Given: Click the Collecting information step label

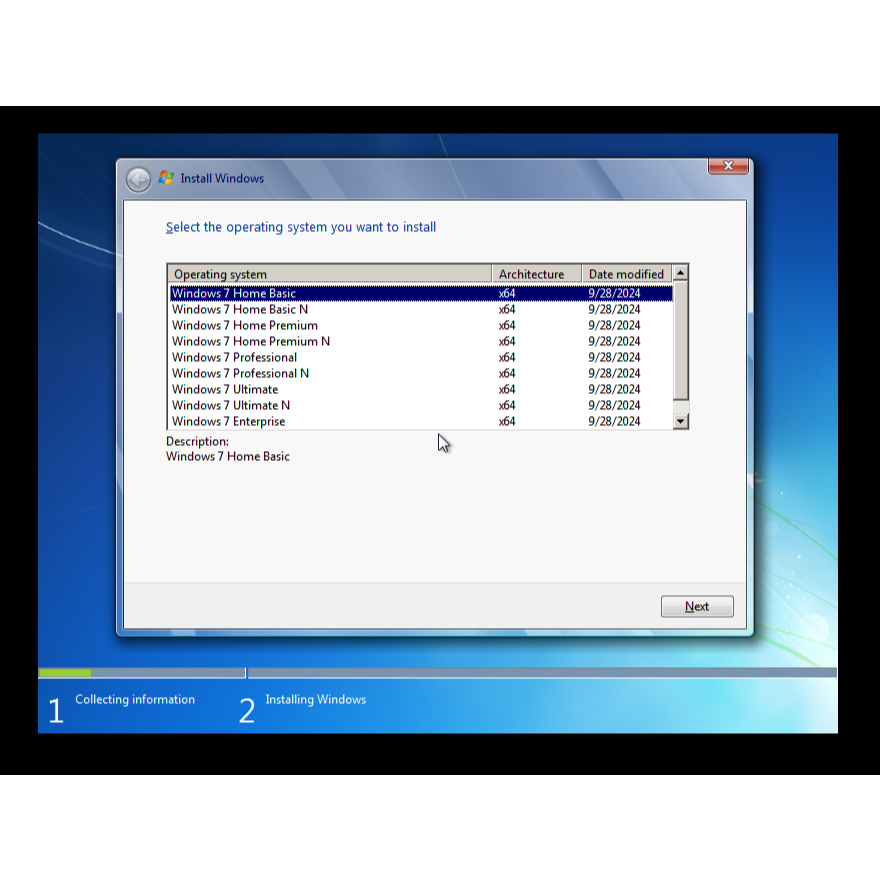Looking at the screenshot, I should (135, 699).
